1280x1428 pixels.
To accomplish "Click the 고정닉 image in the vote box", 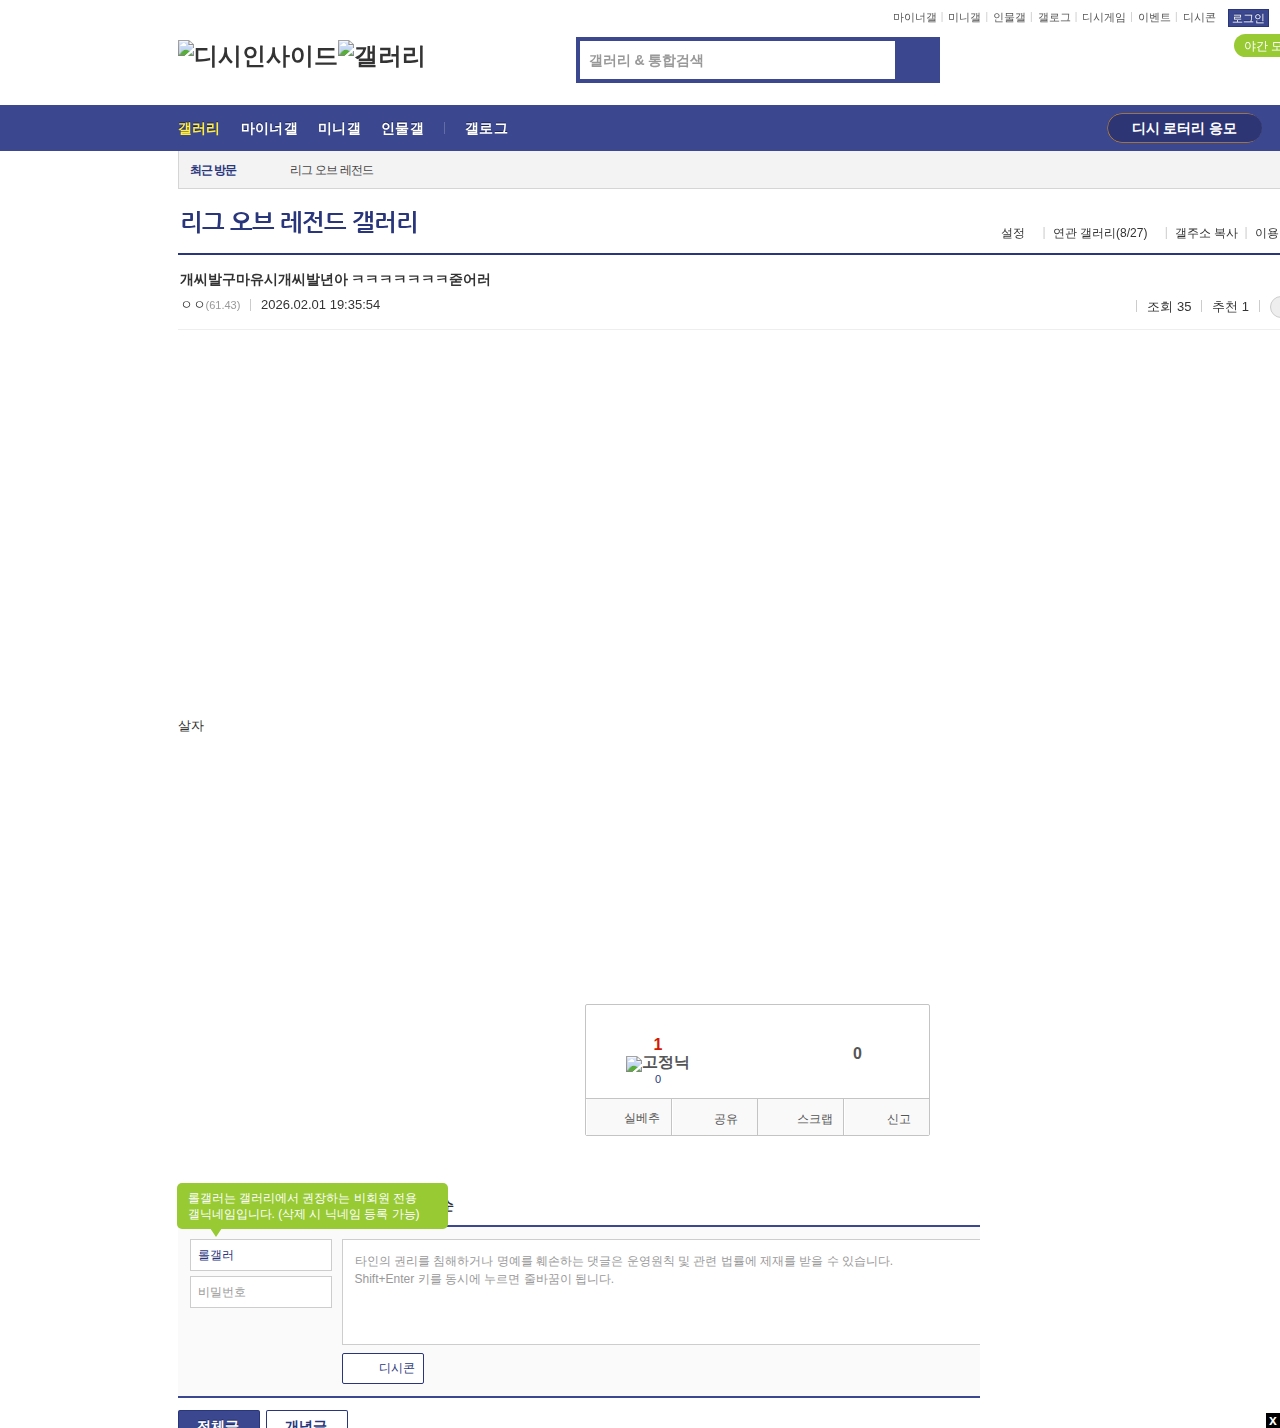I will [x=657, y=1063].
